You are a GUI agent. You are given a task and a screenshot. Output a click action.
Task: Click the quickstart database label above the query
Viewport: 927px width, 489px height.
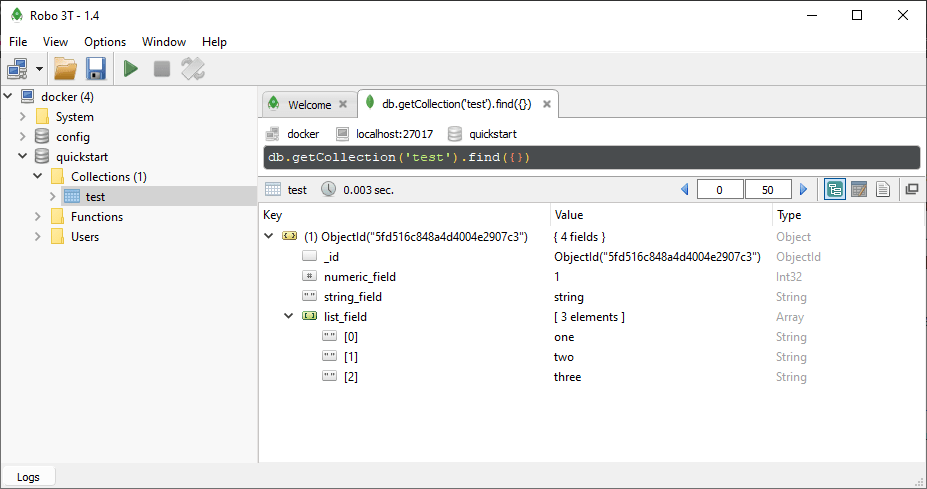tap(493, 134)
